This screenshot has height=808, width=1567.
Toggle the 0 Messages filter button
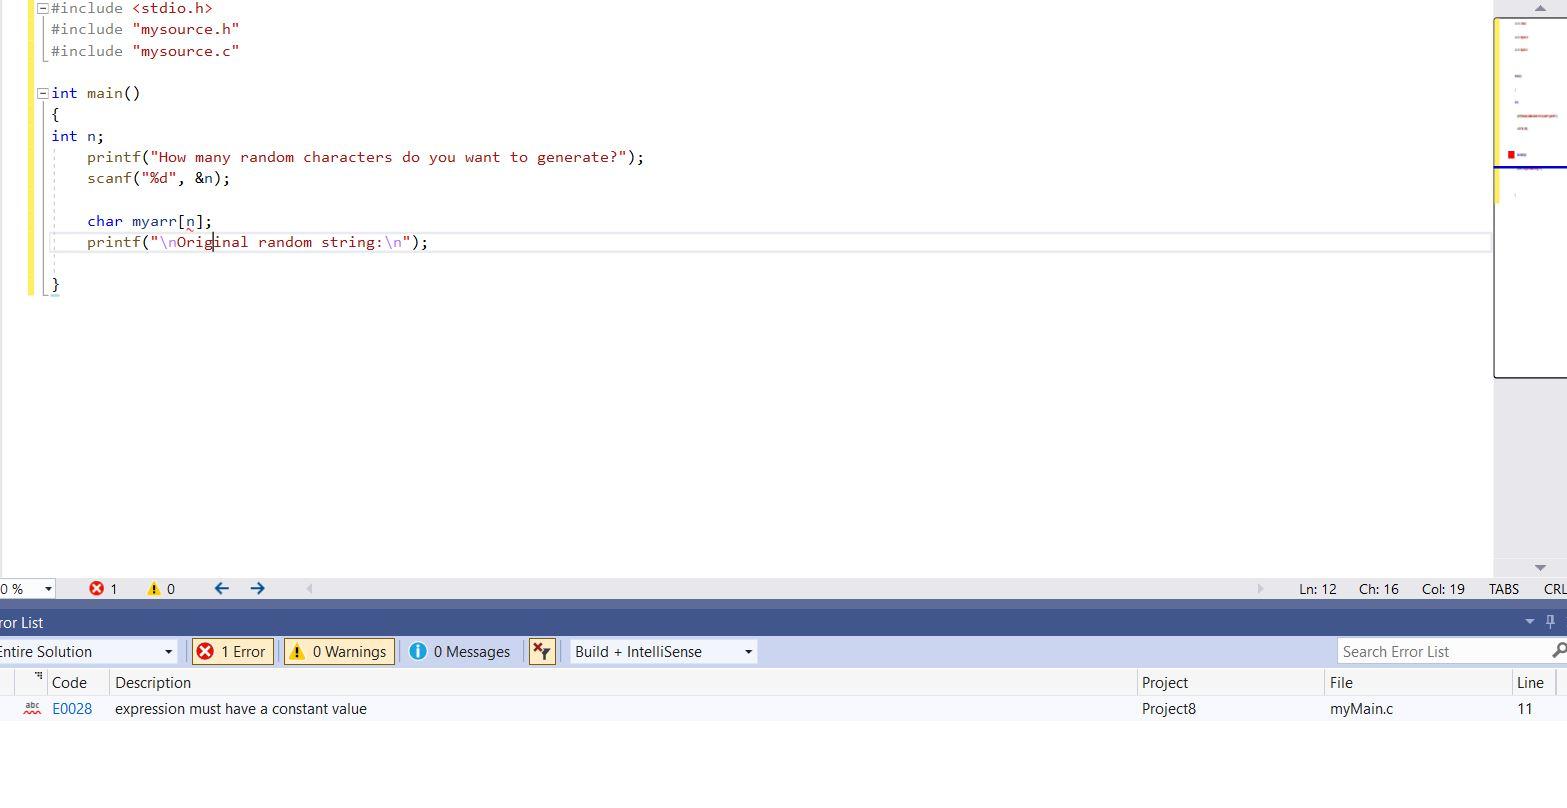click(459, 651)
